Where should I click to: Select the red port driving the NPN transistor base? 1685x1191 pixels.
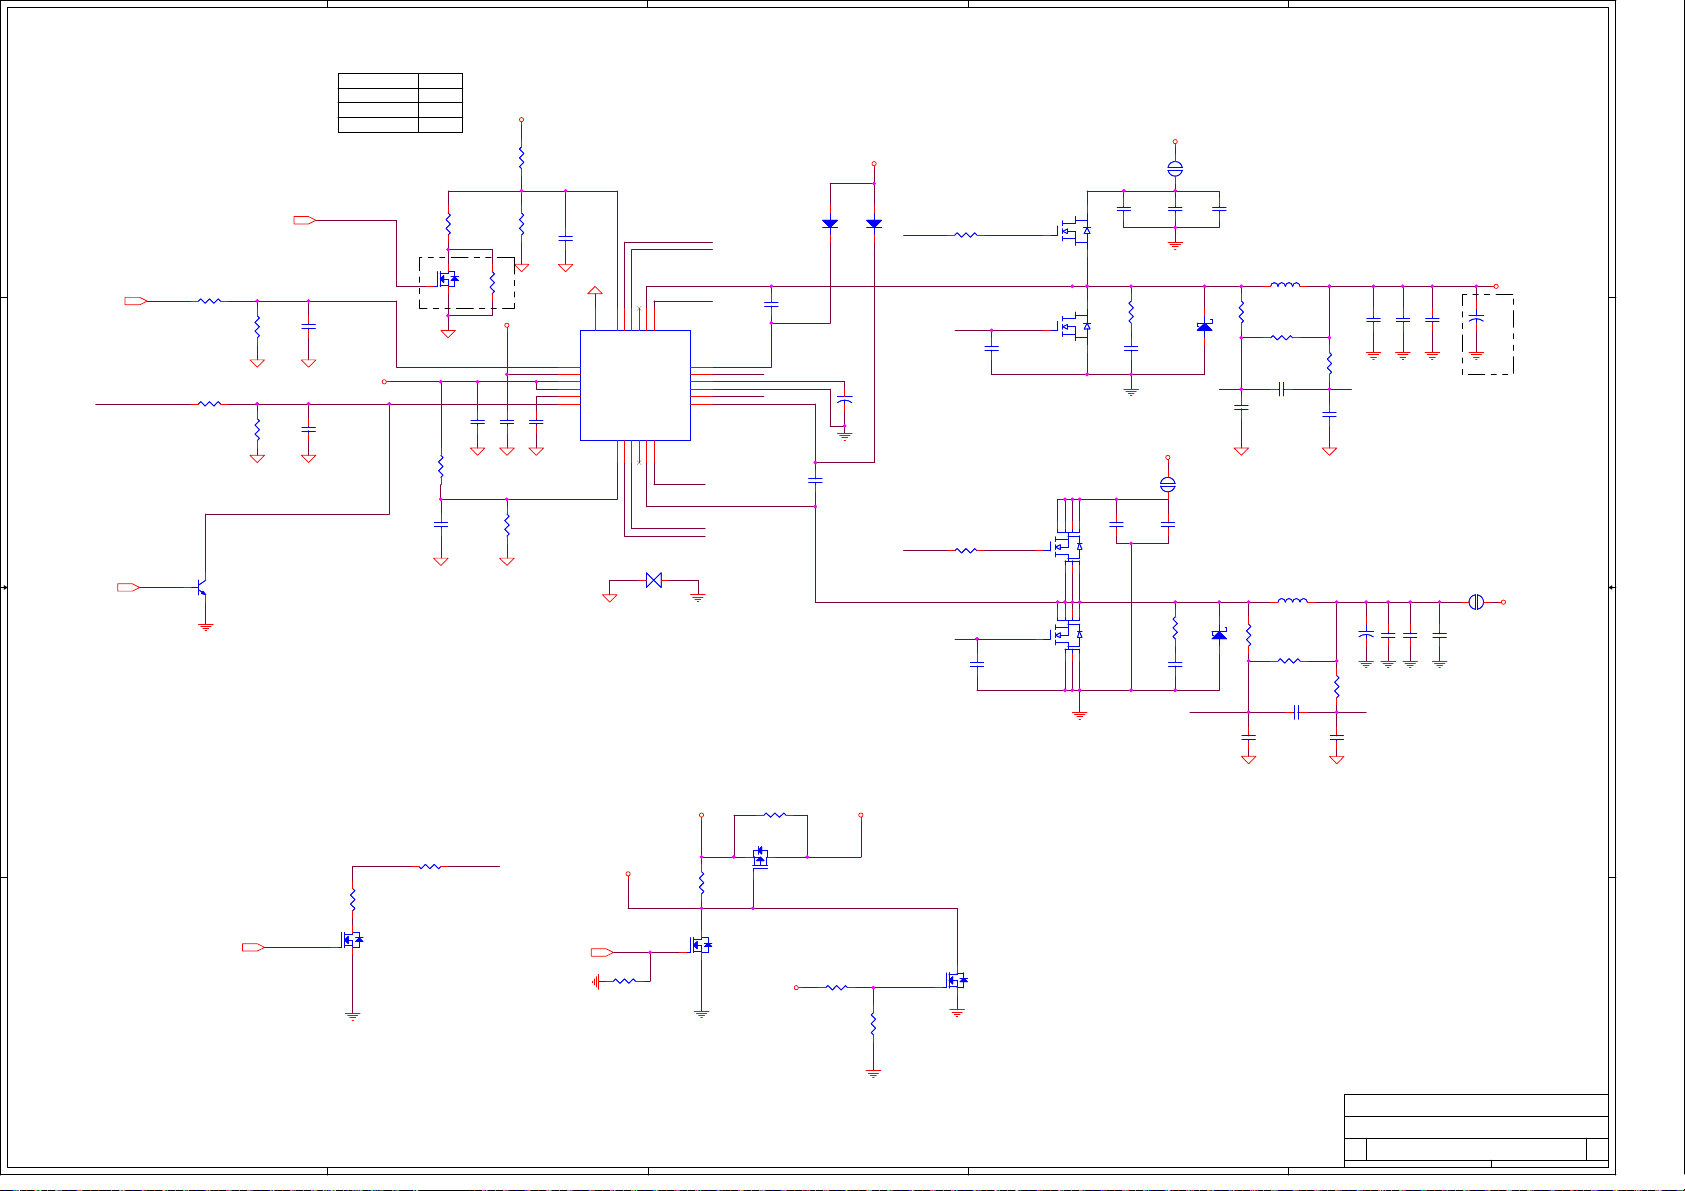(129, 588)
